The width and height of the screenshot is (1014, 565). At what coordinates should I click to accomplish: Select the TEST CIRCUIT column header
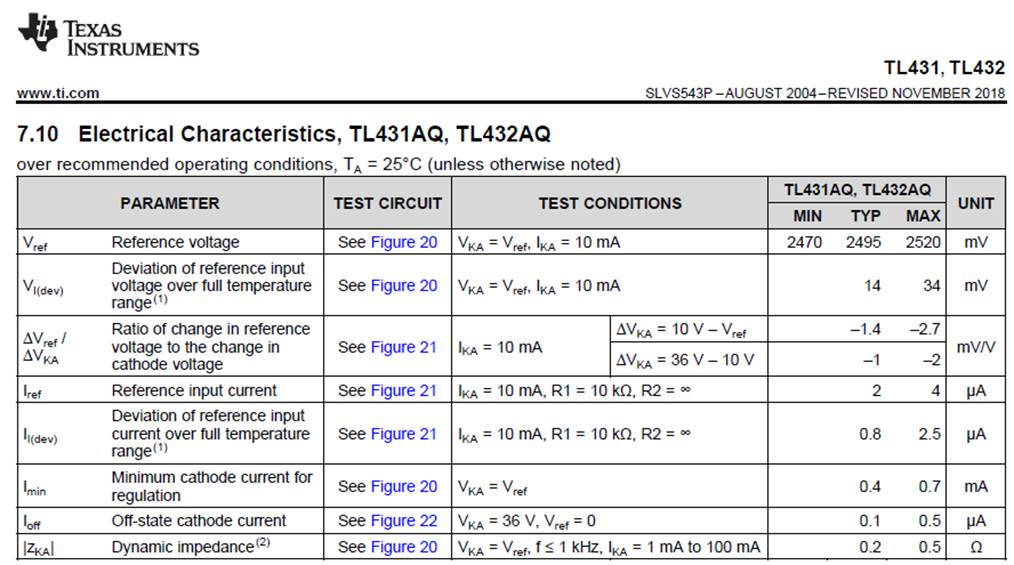[387, 203]
